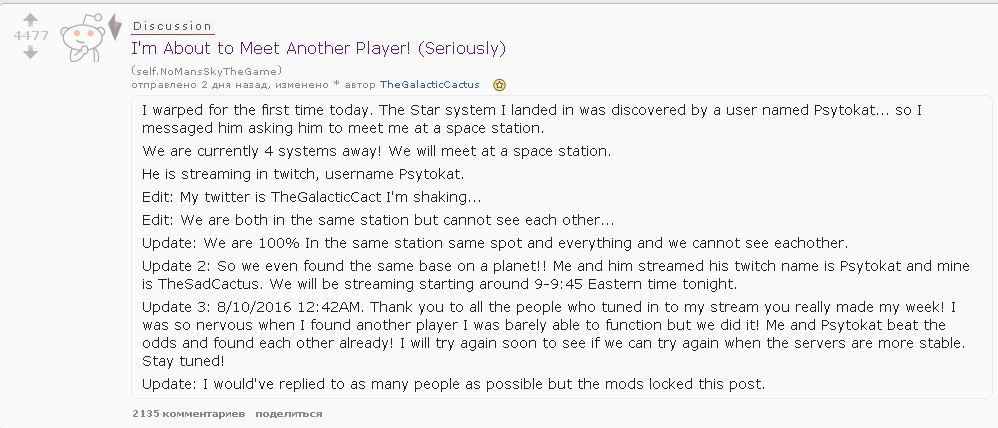Click the self.NoMansSkyTheGame domain link
This screenshot has height=428, width=998.
206,70
